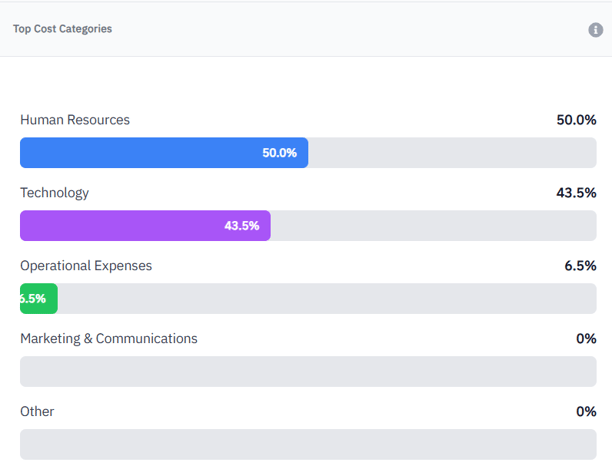This screenshot has width=612, height=469.
Task: Click the white 6.5% label inside green bar
Action: click(32, 299)
